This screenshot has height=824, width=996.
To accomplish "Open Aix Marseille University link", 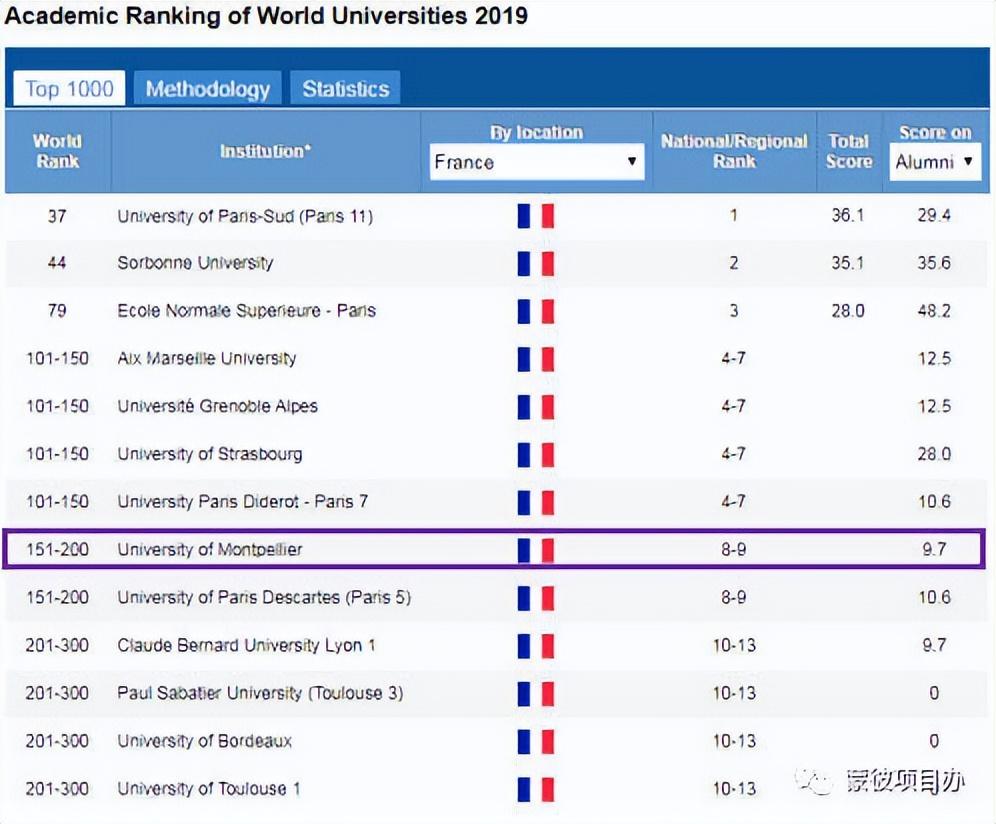I will (x=206, y=358).
